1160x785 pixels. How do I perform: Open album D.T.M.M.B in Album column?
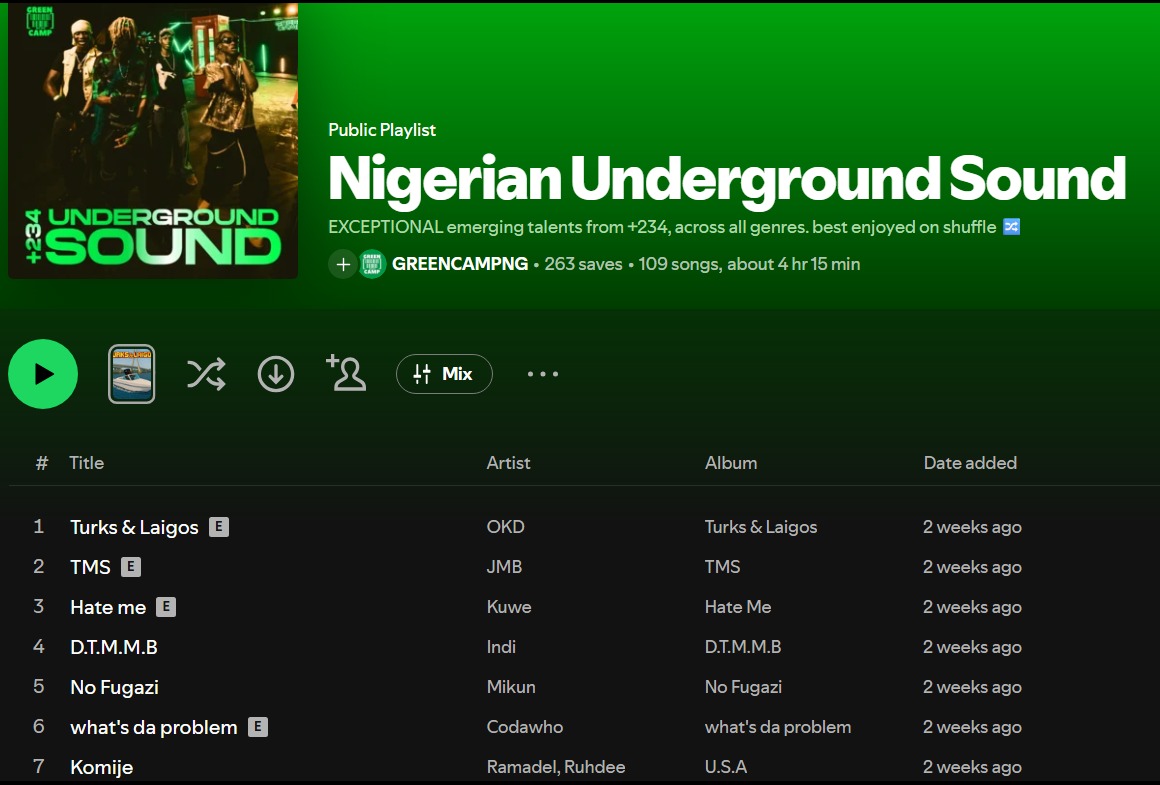tap(743, 647)
